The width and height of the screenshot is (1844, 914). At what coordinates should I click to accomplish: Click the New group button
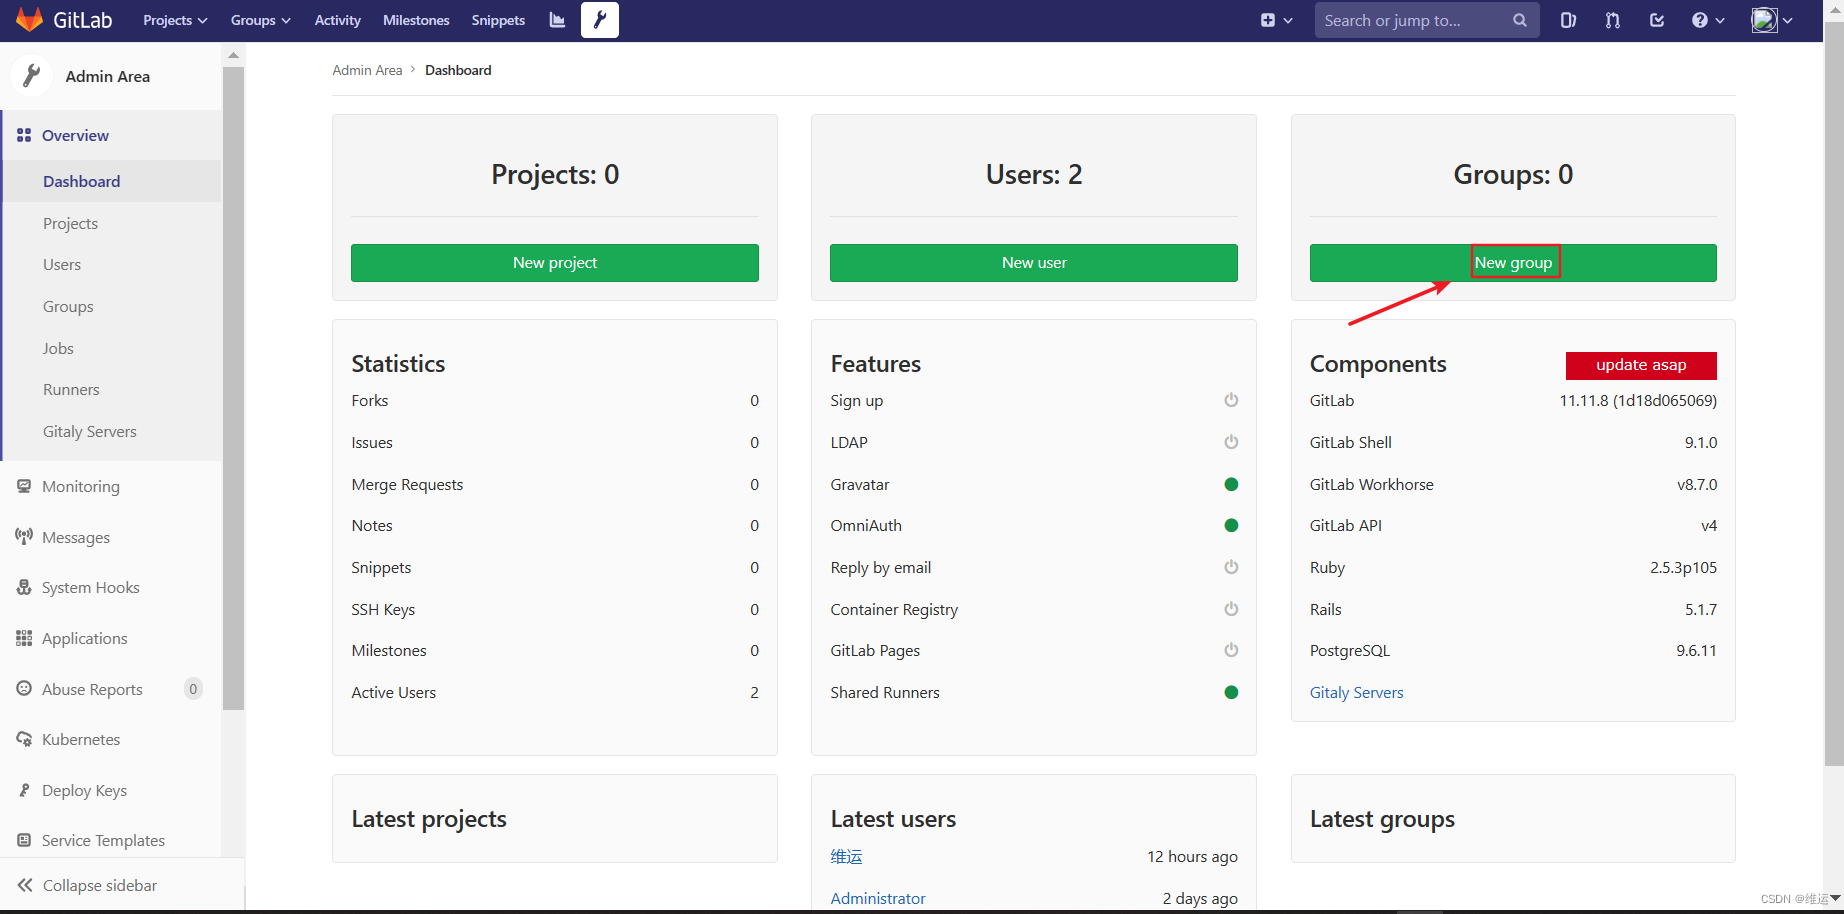coord(1513,263)
